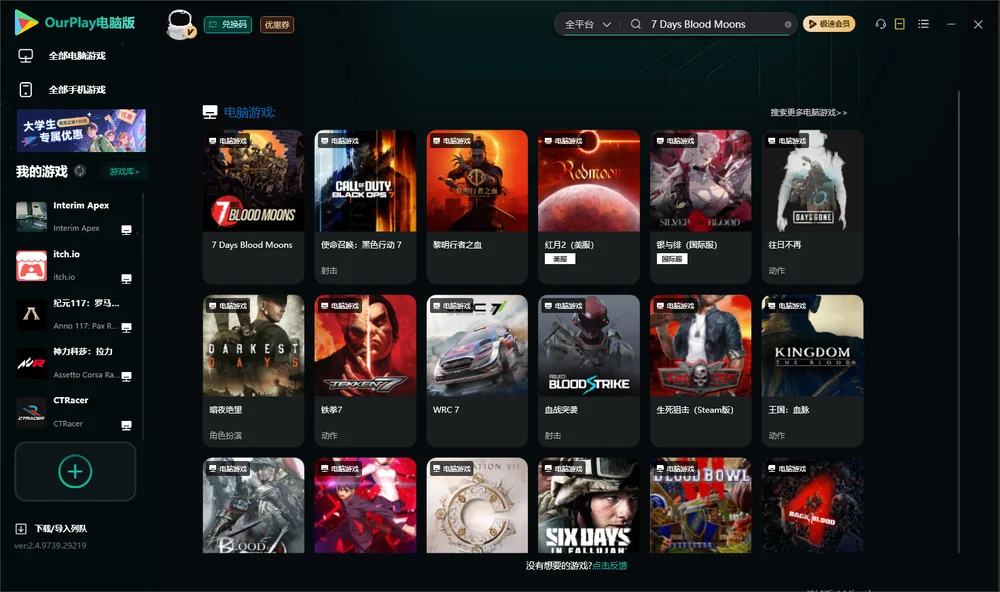
Task: Click the download queue icon
Action: pyautogui.click(x=21, y=529)
